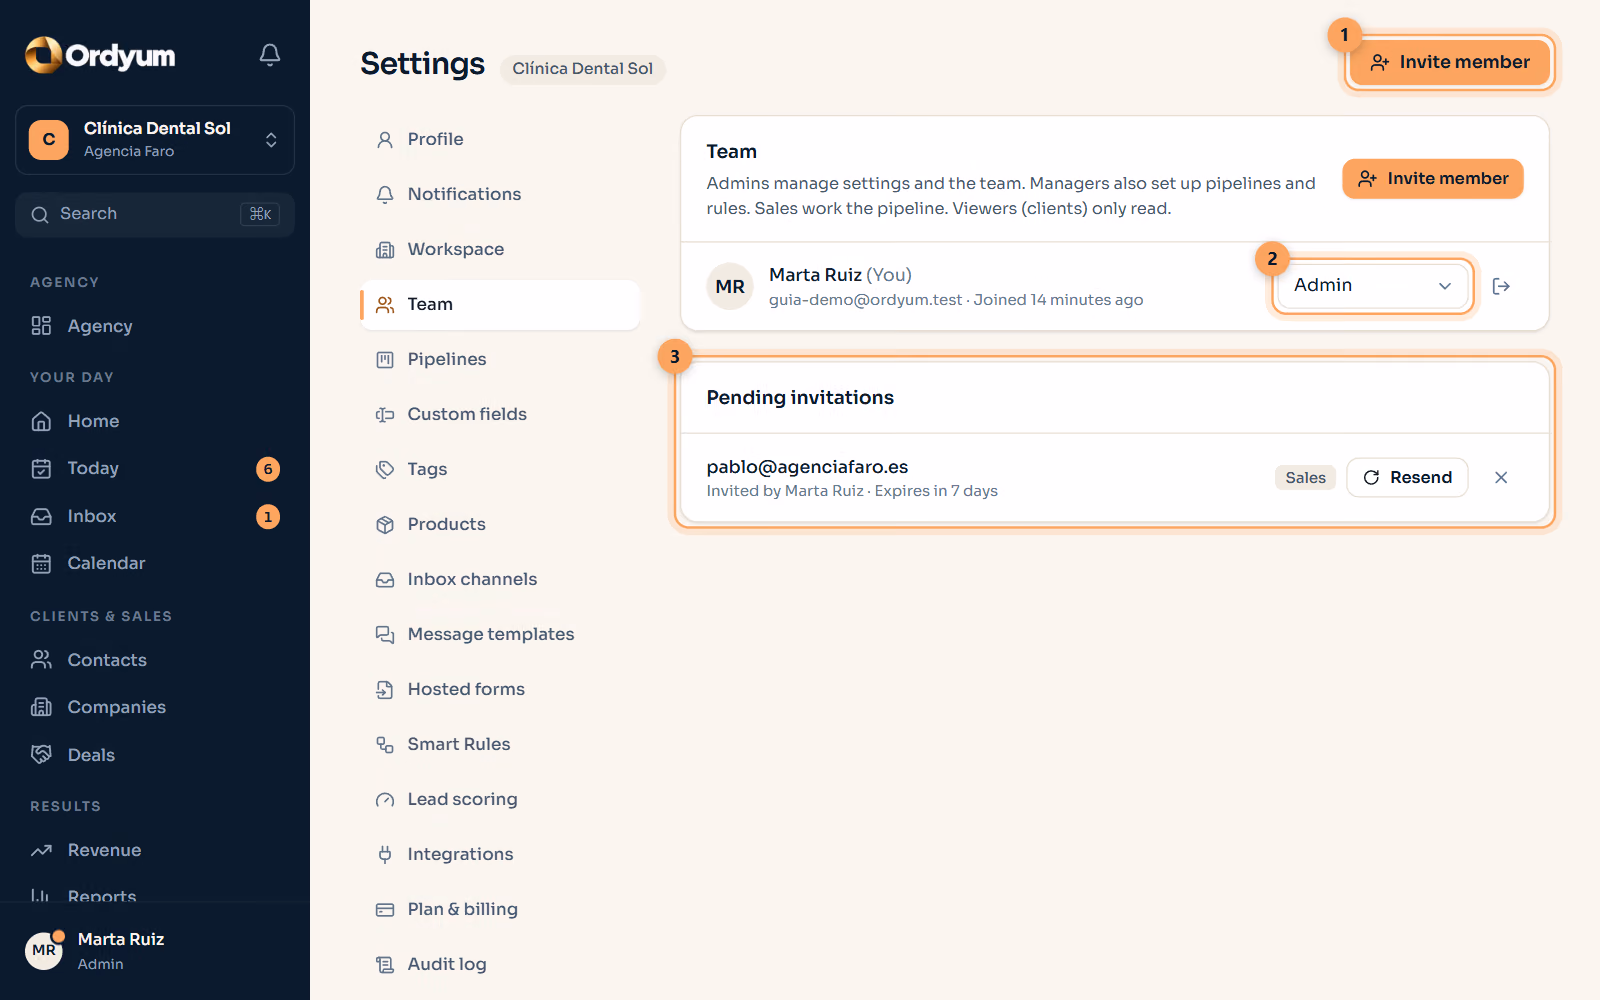
Task: Open Custom fields settings
Action: [500, 414]
